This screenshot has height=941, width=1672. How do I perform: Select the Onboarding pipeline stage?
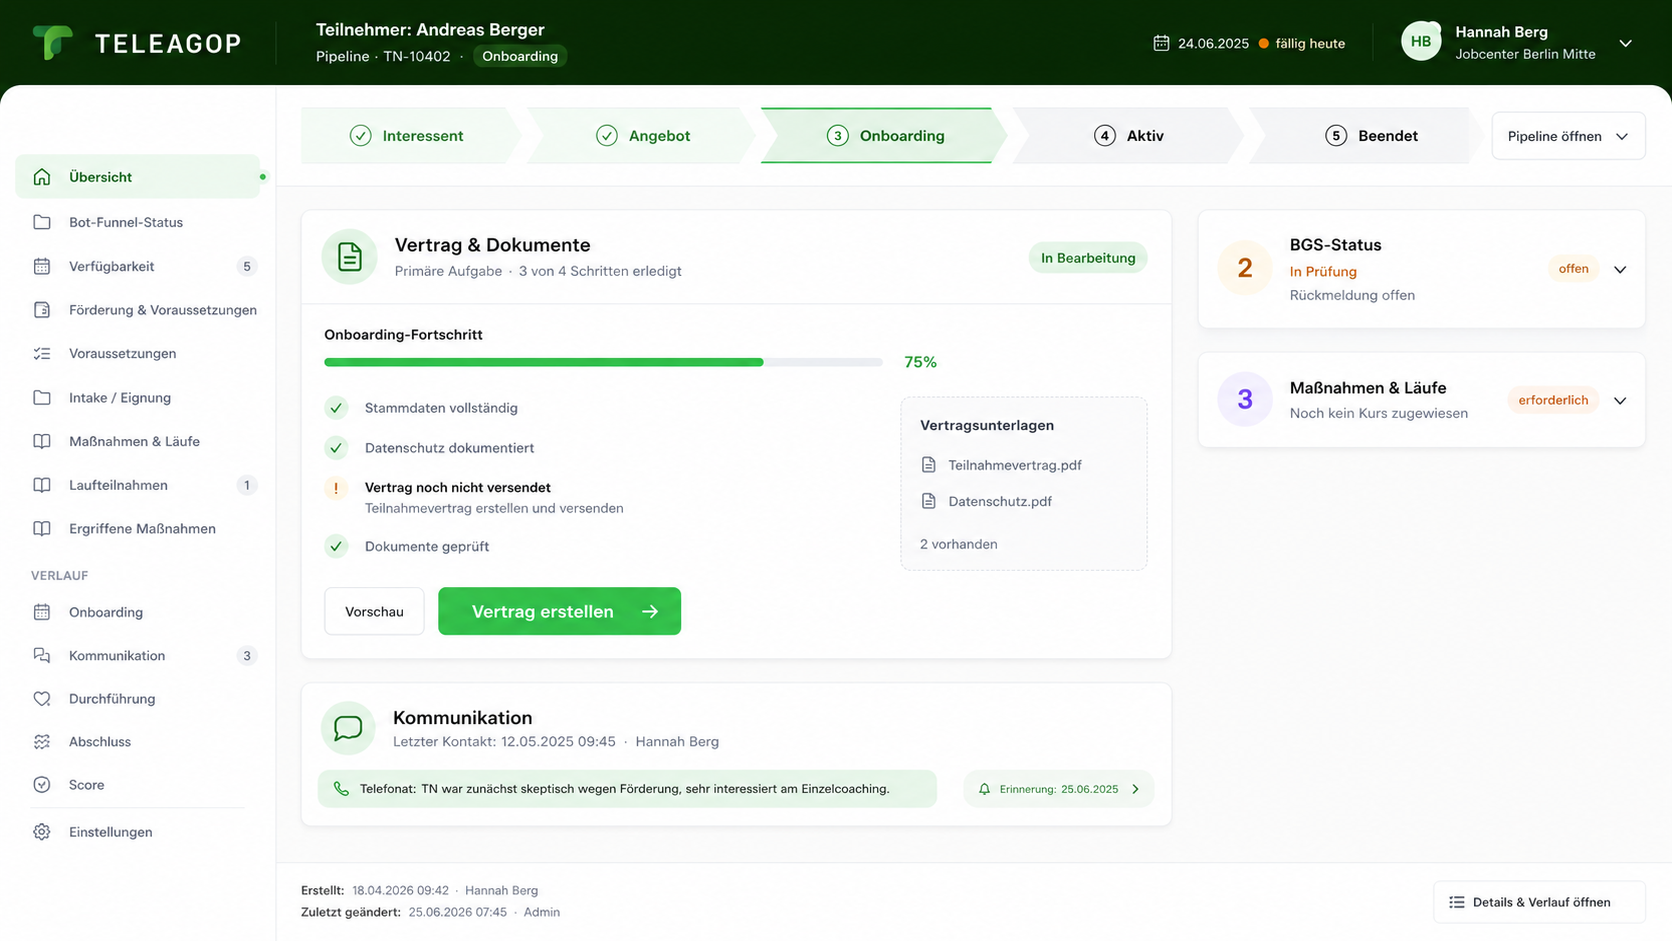point(886,136)
